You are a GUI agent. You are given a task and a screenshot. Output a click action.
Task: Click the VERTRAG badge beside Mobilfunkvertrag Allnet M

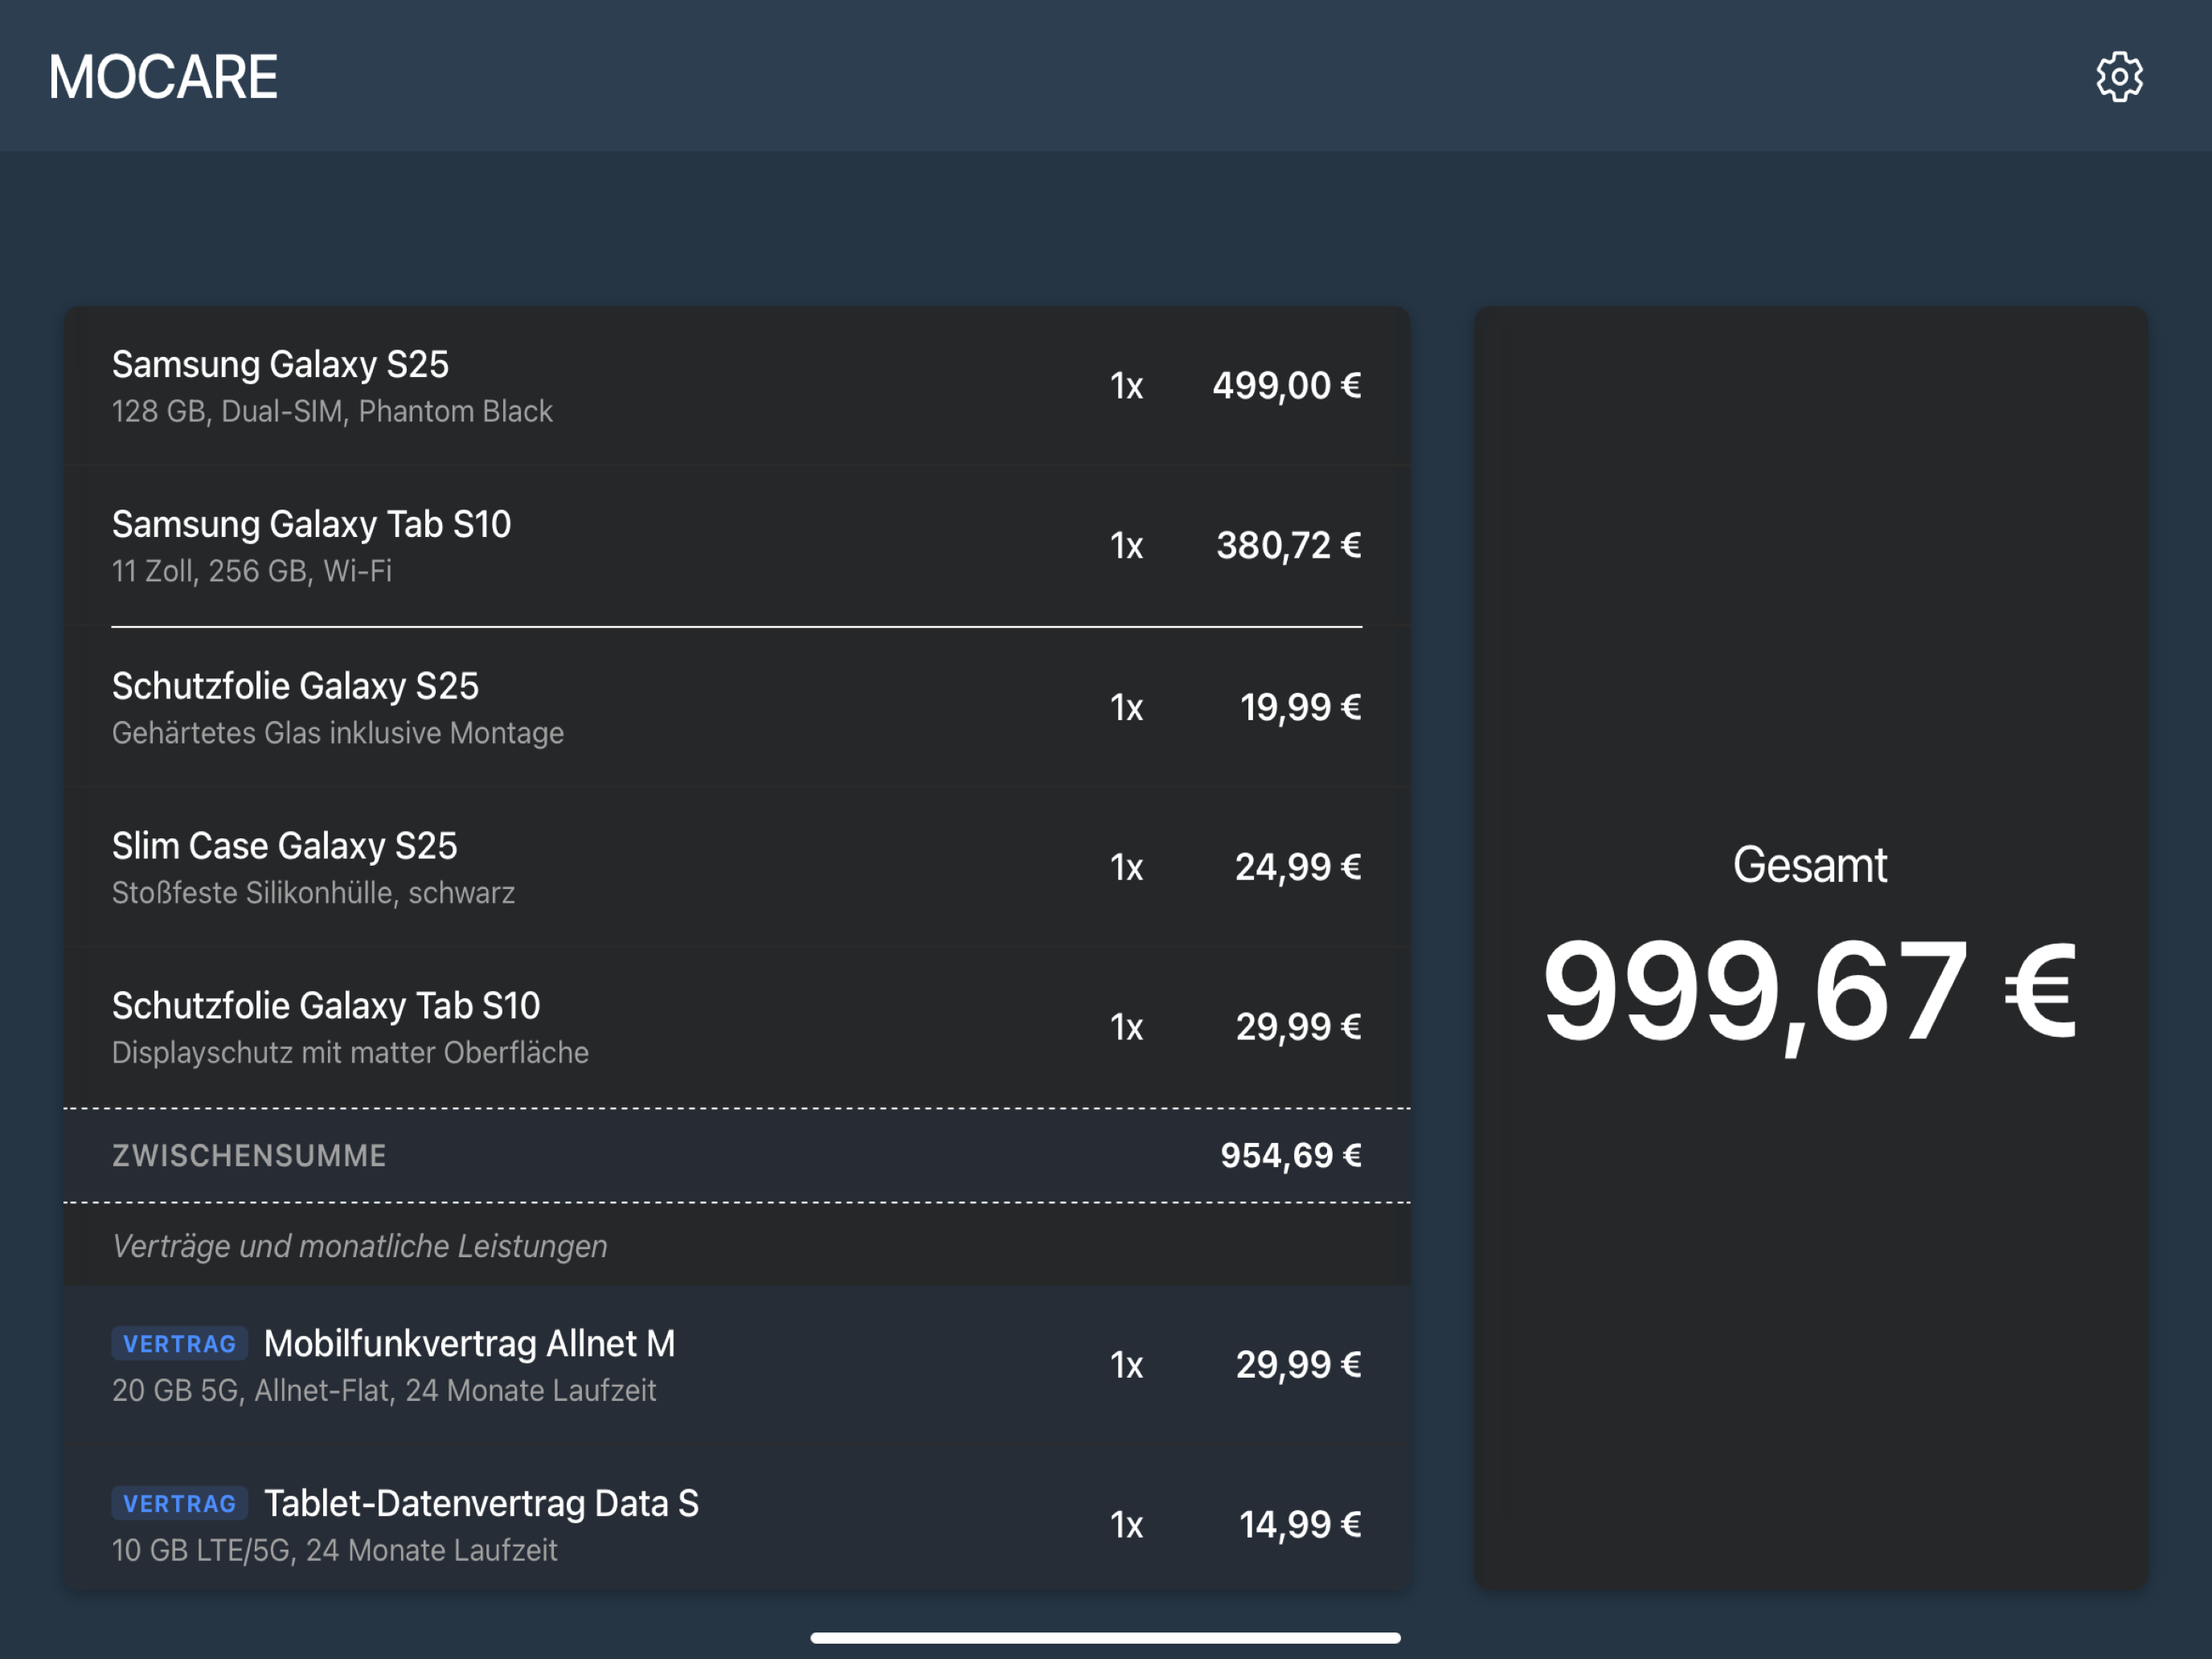[x=180, y=1344]
